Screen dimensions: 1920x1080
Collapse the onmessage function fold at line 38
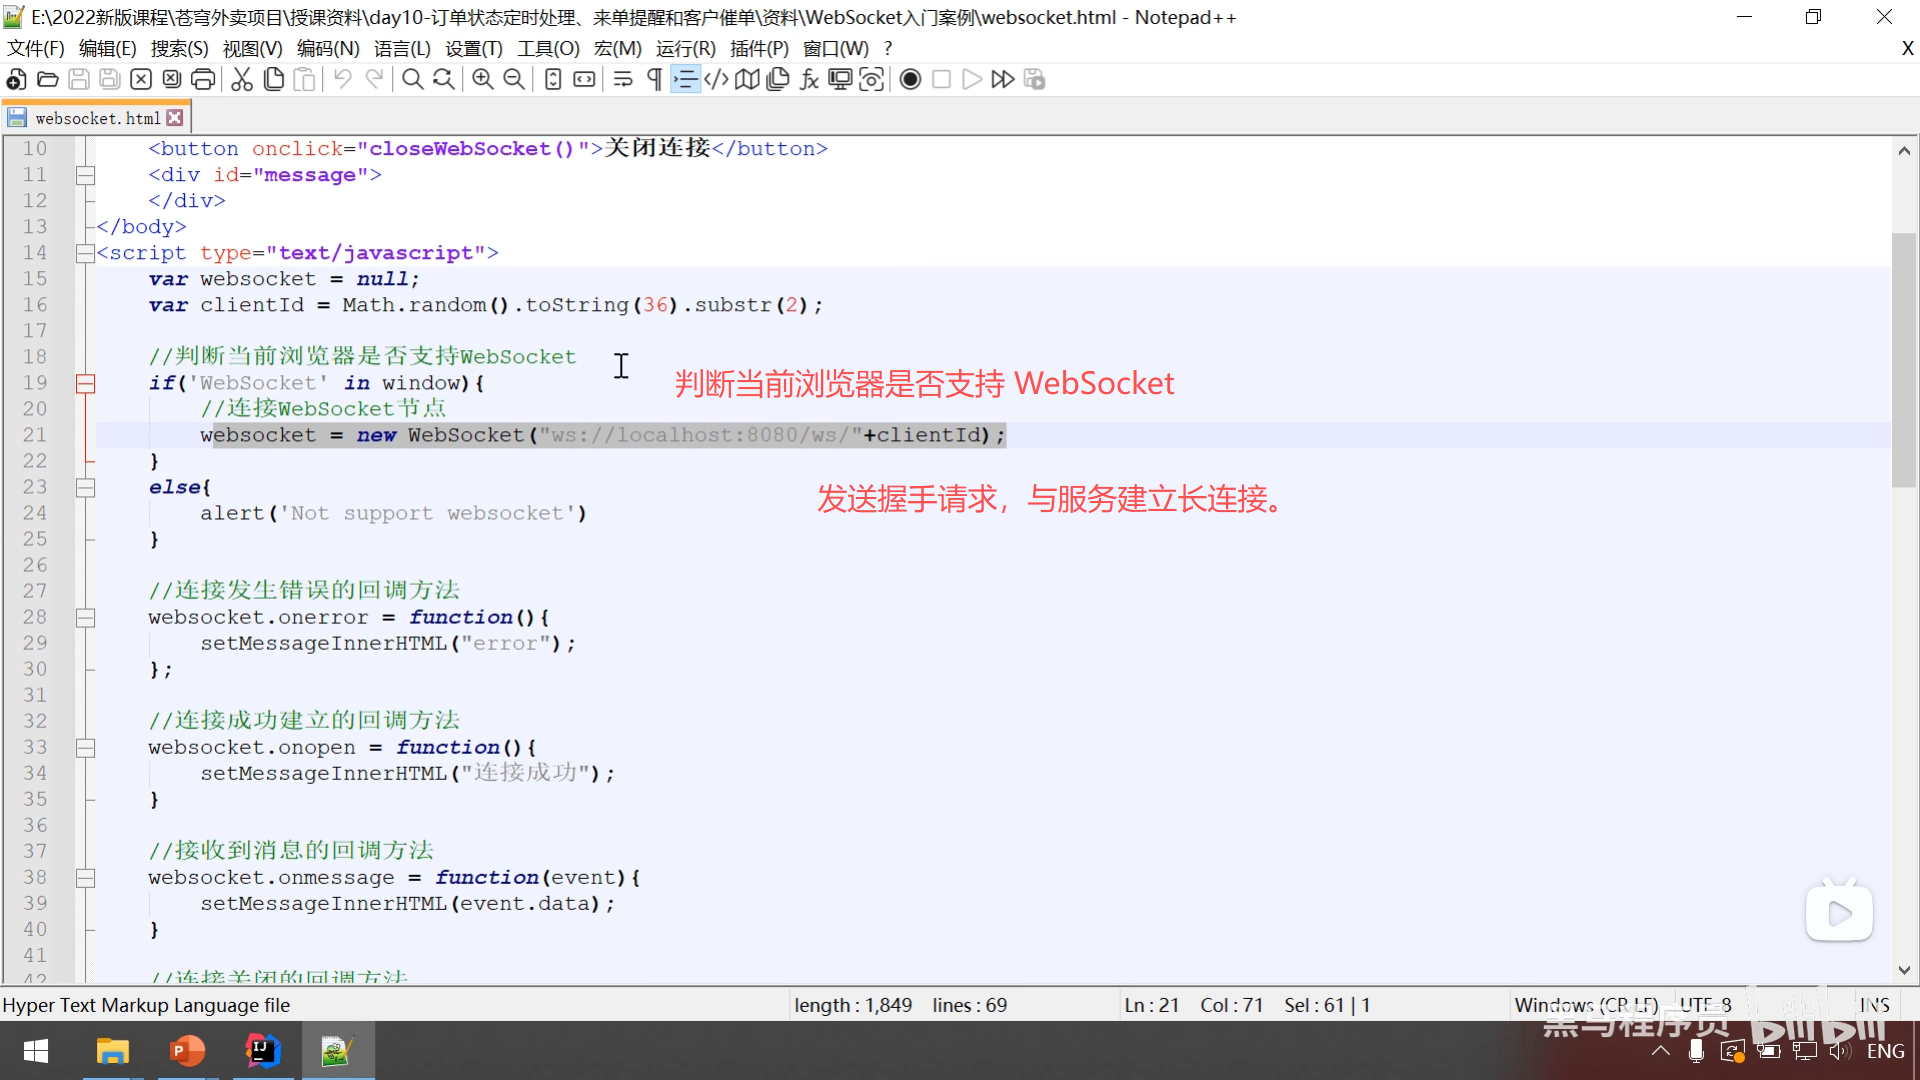pos(86,877)
